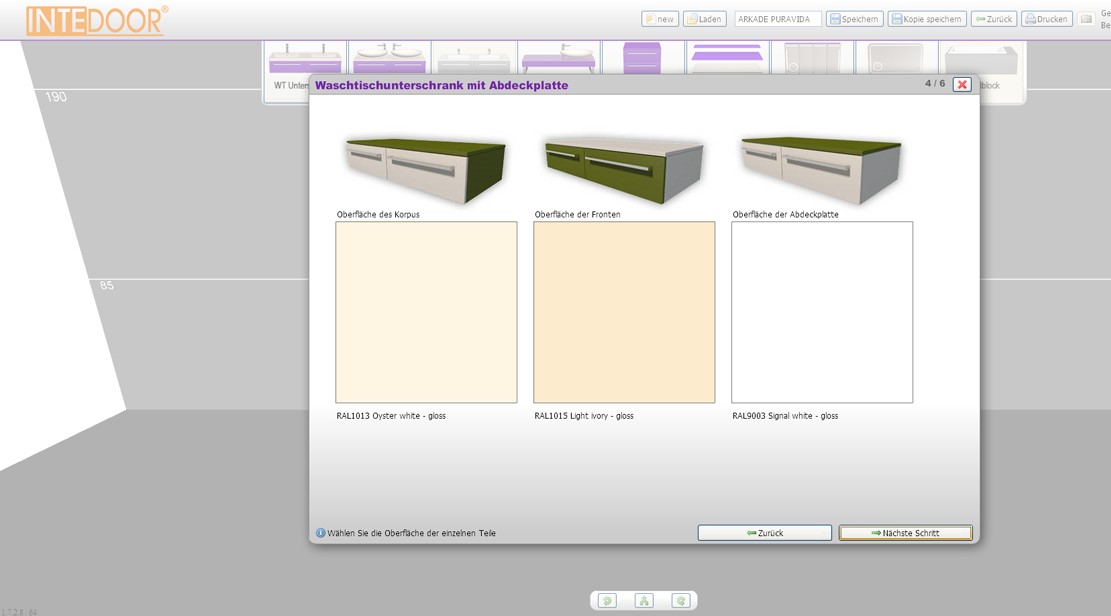Click the Korpus surface cabinet preview image

coord(425,166)
